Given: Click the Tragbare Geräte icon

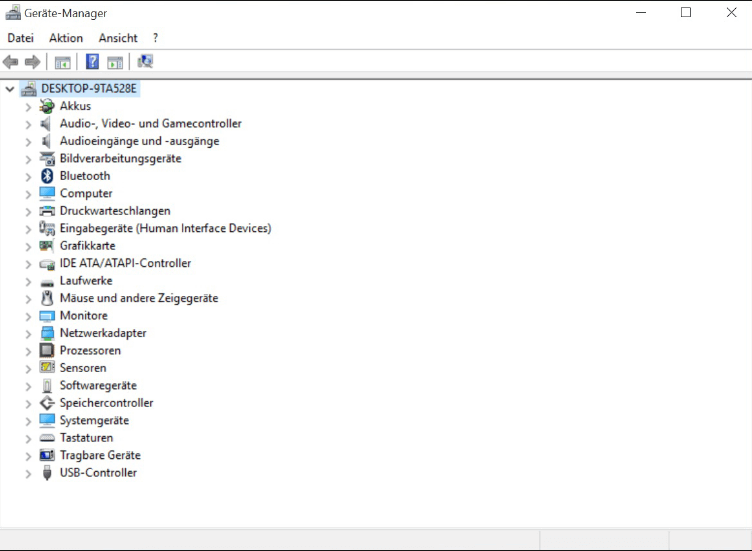Looking at the screenshot, I should click(x=47, y=455).
